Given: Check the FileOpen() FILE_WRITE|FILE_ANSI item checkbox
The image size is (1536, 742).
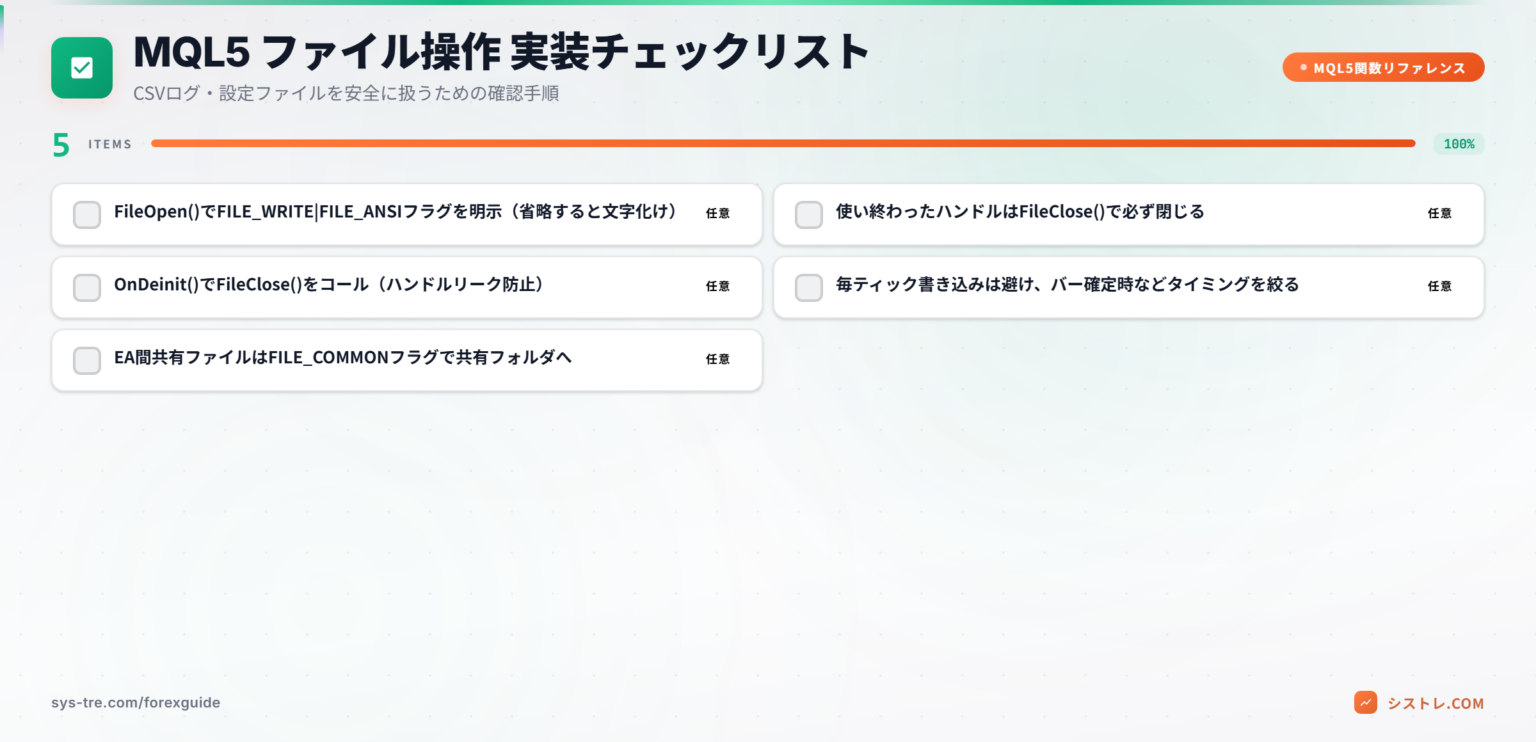Looking at the screenshot, I should click(x=87, y=214).
